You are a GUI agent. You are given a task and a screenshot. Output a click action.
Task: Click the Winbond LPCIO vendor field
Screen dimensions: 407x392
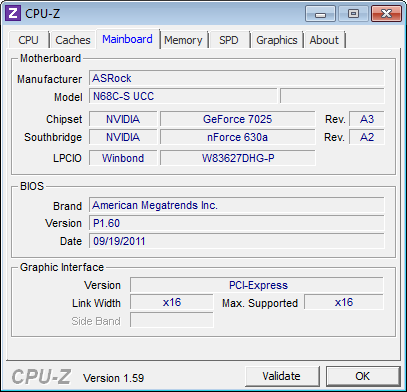[x=123, y=158]
